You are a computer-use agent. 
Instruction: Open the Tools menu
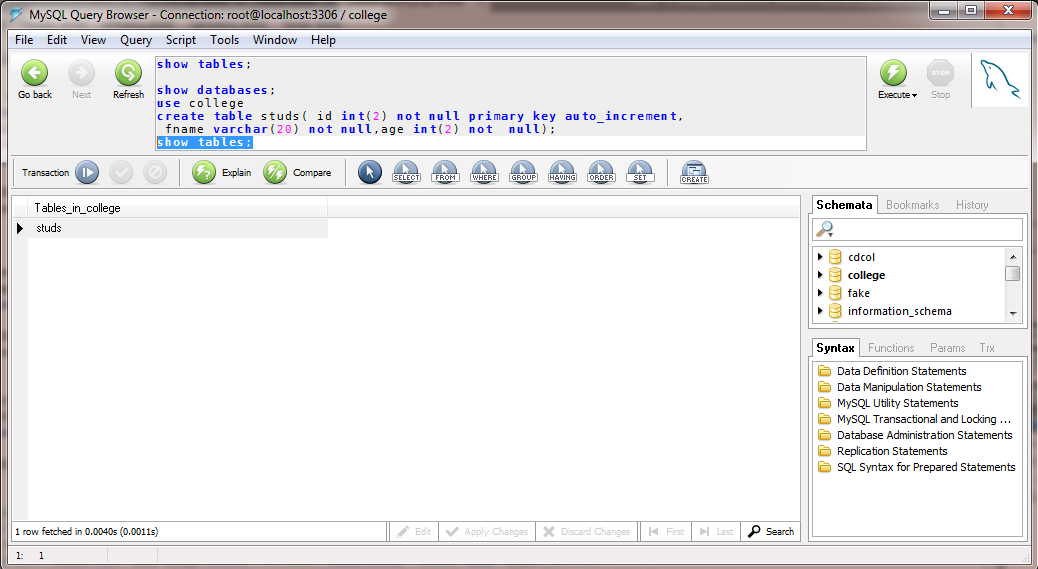tap(224, 40)
